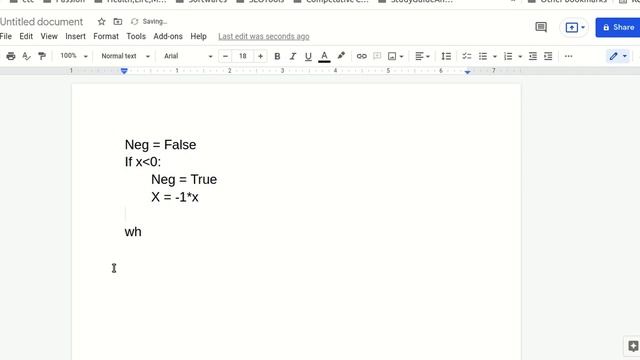Click the 'Neg = True' line
640x360 pixels.
tap(184, 180)
